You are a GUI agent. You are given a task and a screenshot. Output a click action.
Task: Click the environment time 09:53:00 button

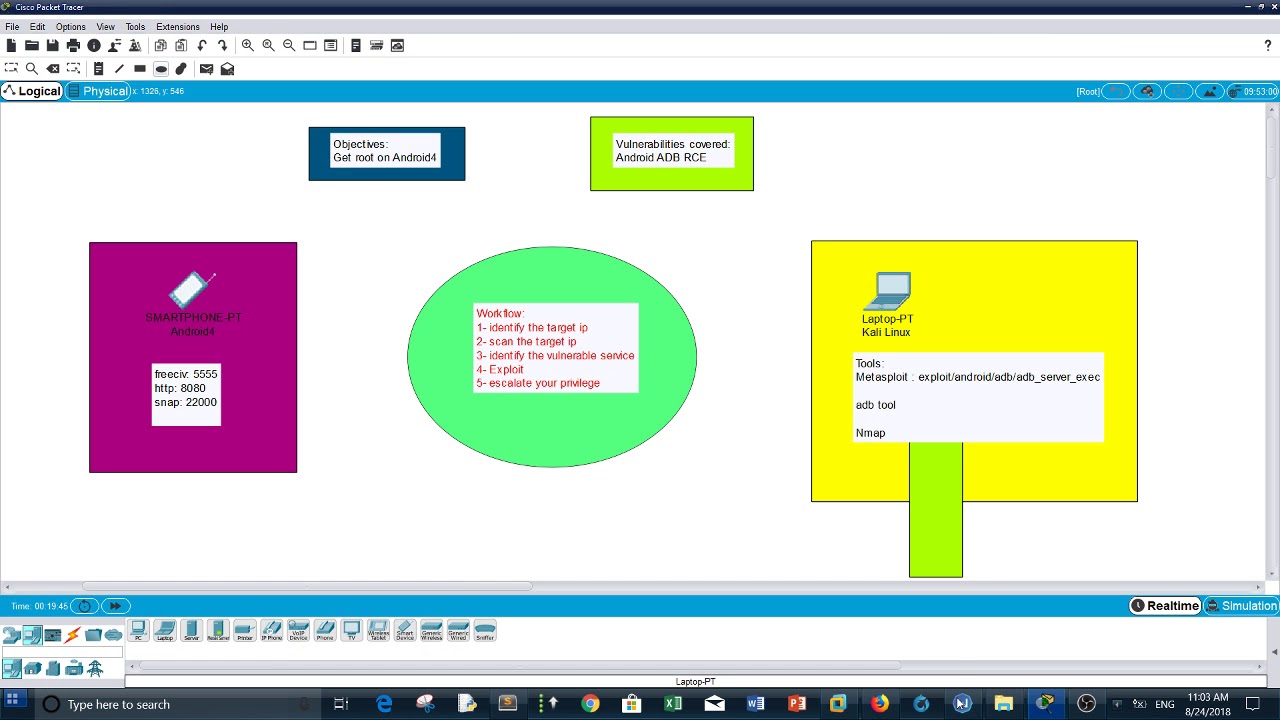point(1253,91)
